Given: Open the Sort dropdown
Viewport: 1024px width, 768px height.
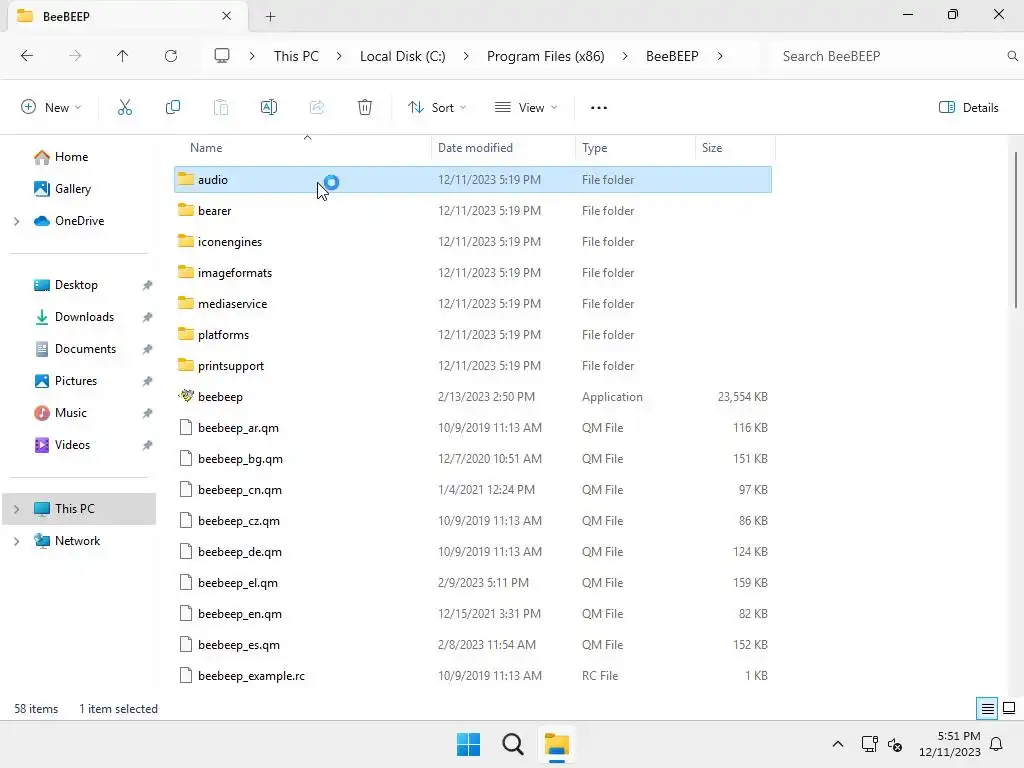Looking at the screenshot, I should [x=437, y=108].
